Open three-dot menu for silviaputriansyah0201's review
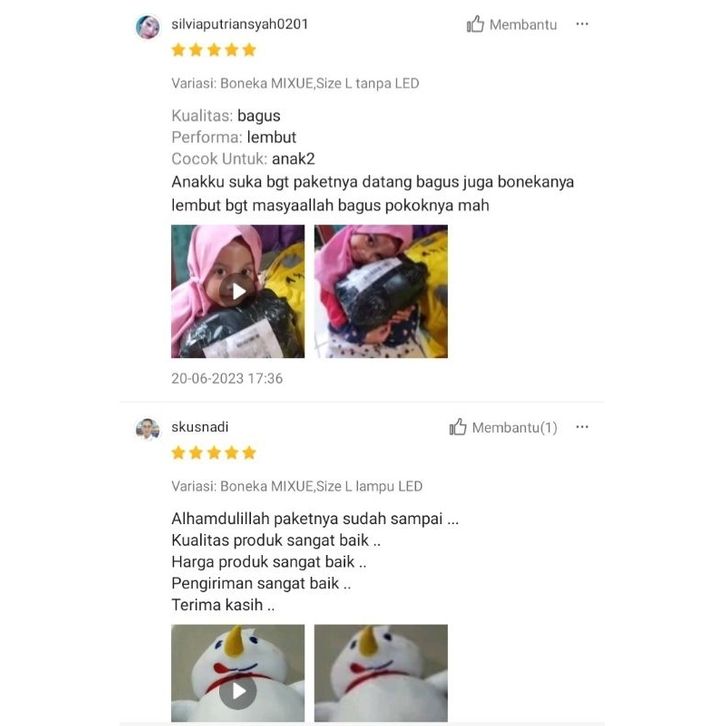The height and width of the screenshot is (726, 726). (x=582, y=24)
